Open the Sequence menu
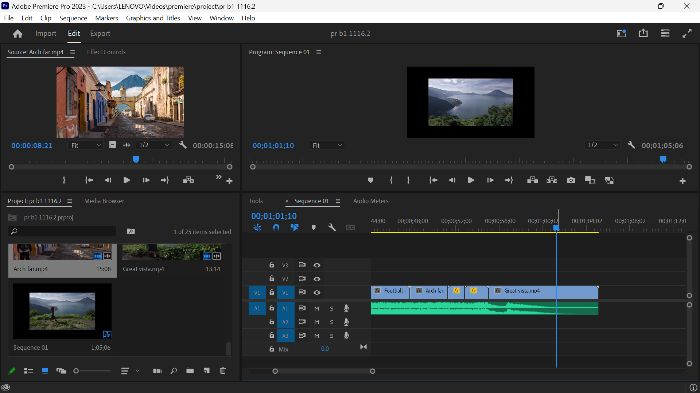 [73, 18]
